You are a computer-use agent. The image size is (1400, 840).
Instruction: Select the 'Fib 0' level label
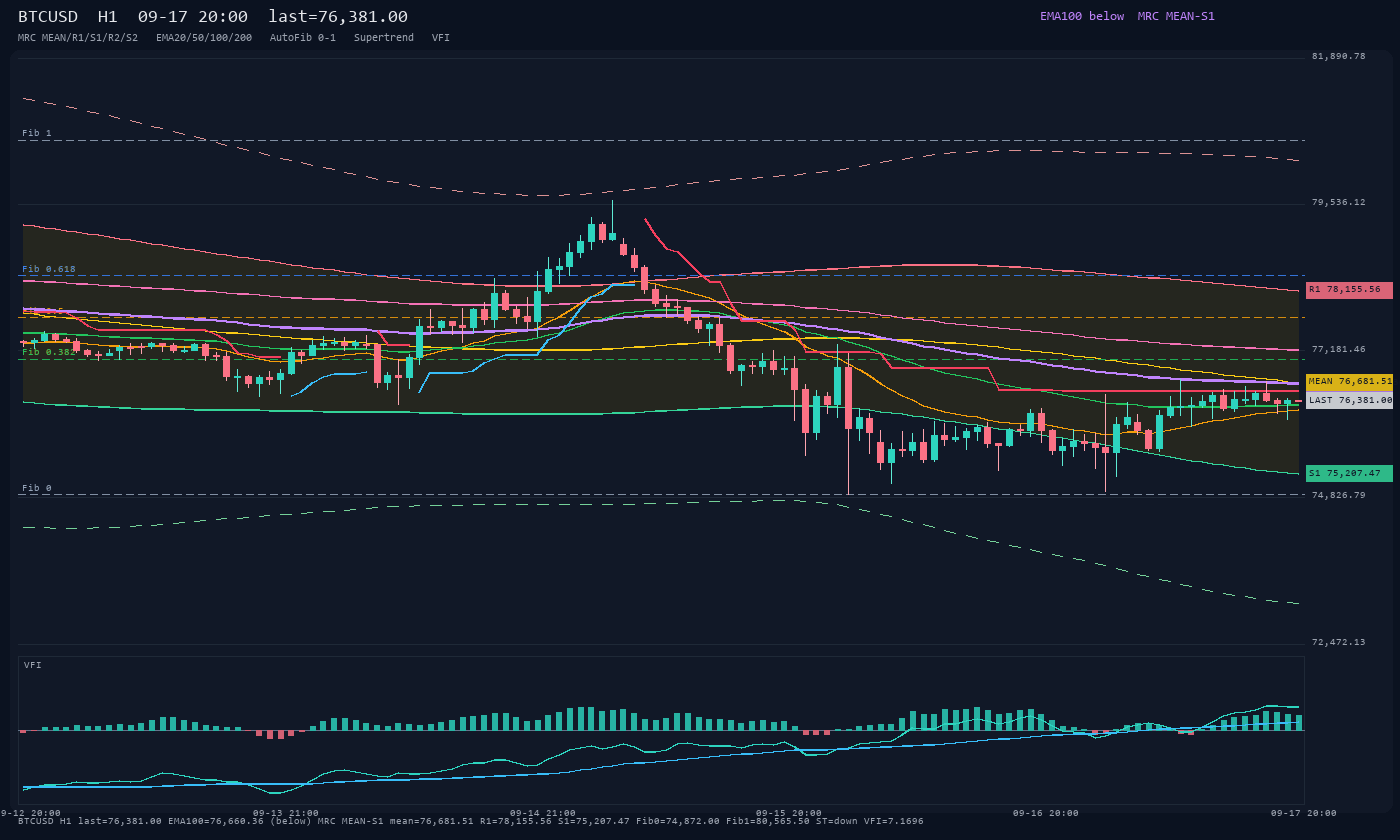pos(37,488)
